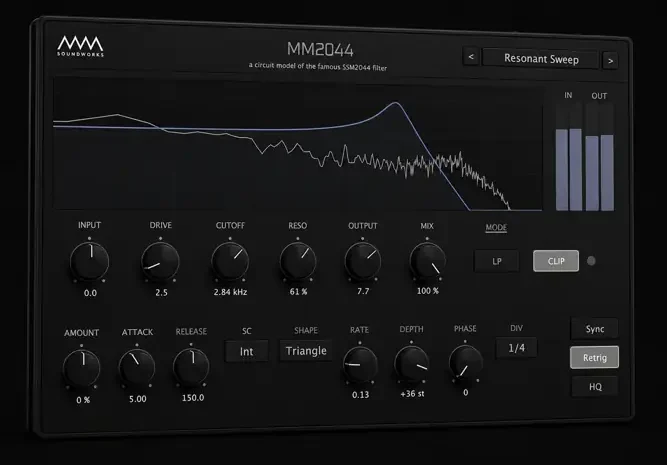Screen dimensions: 667x465
Task: Click the RELEASE knob
Action: (x=191, y=366)
